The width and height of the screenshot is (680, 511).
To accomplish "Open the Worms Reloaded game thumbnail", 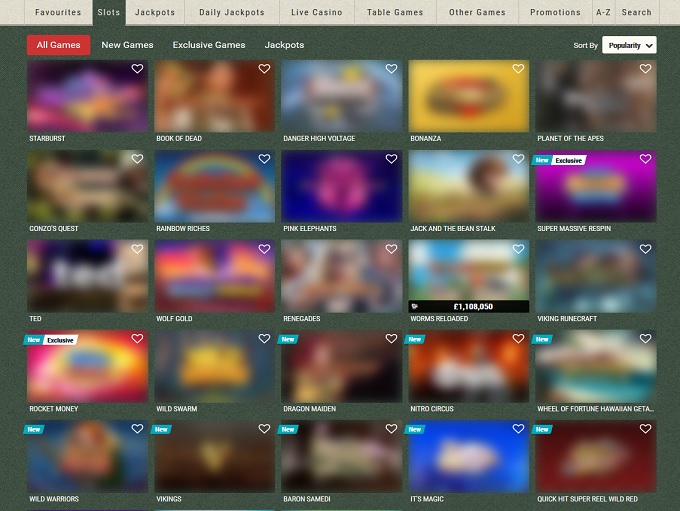I will coord(468,270).
